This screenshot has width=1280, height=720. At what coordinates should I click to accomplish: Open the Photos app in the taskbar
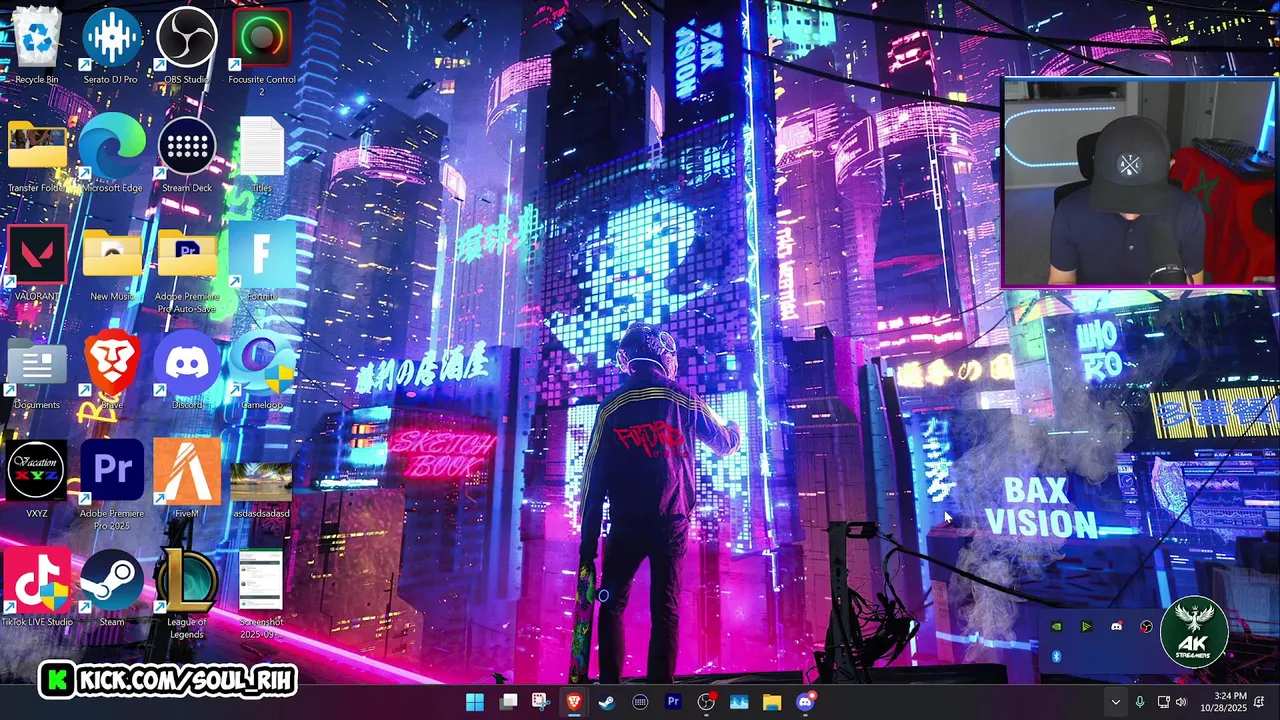(x=739, y=702)
